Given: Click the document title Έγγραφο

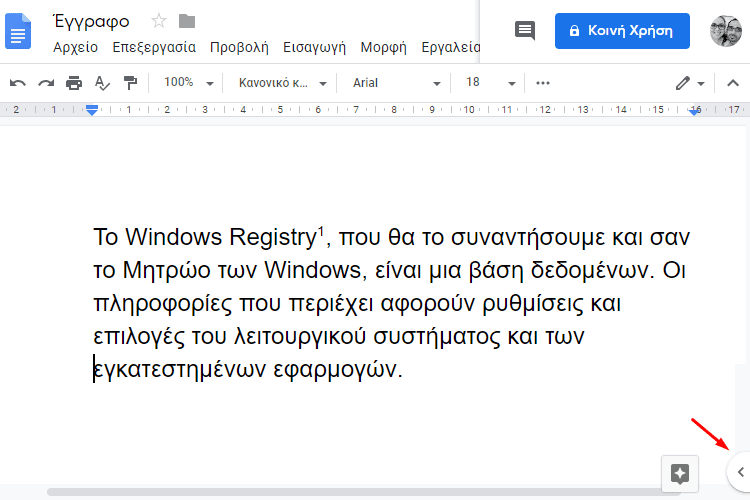Looking at the screenshot, I should pos(91,21).
